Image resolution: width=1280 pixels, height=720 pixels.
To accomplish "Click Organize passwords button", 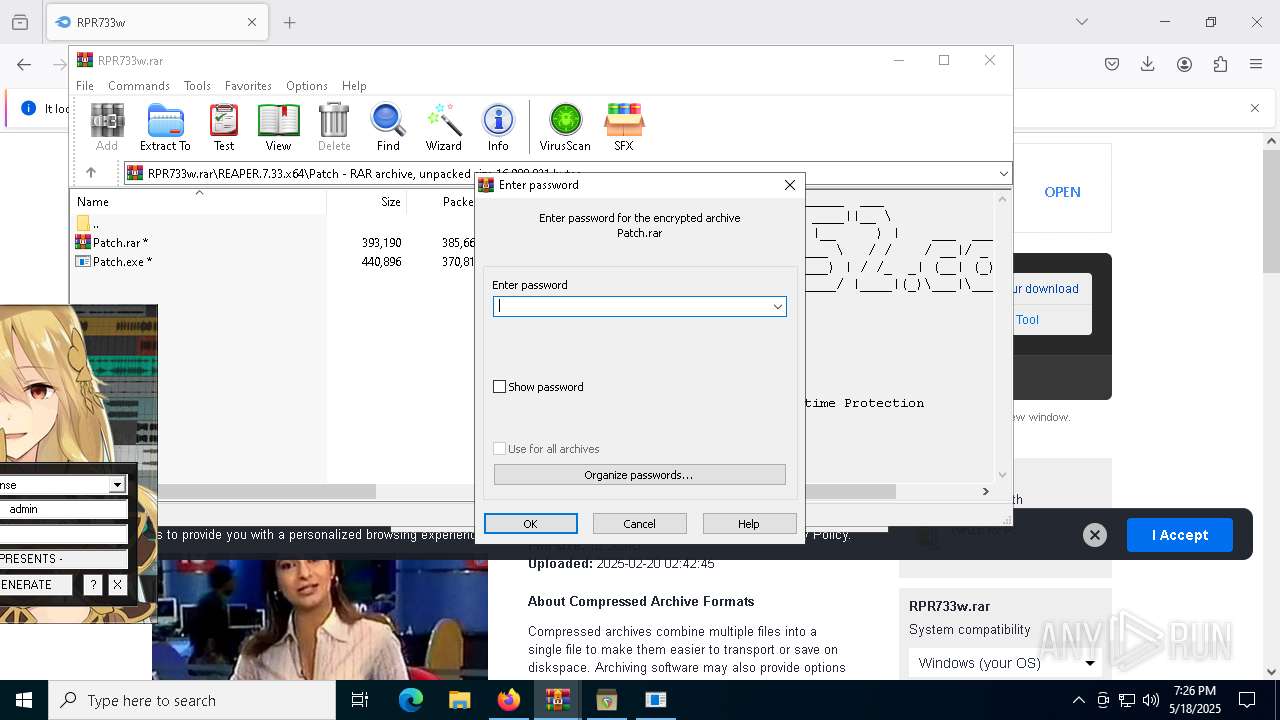I will coord(639,475).
